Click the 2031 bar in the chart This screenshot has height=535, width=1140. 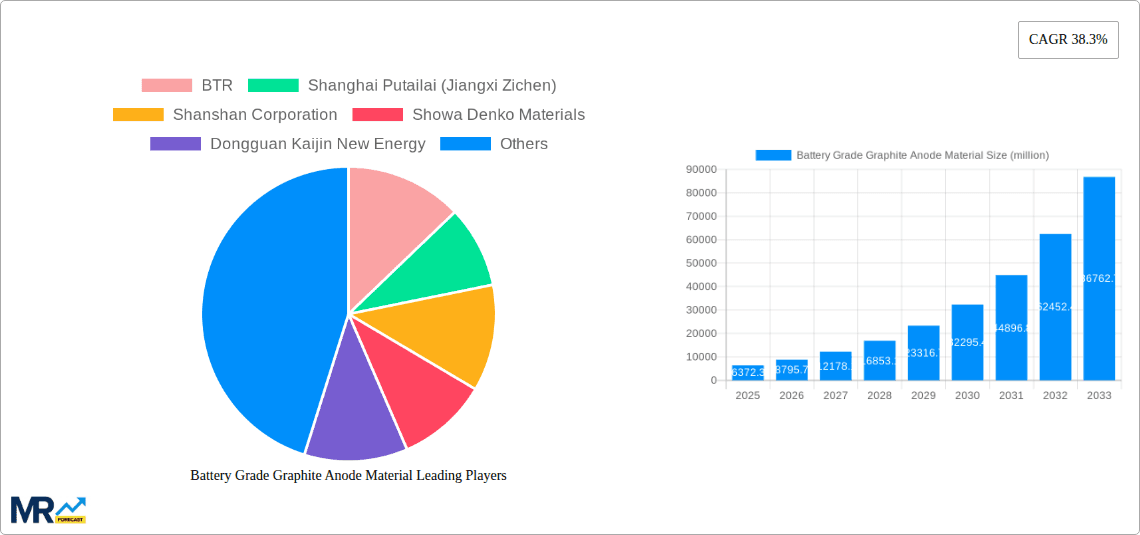[1011, 328]
